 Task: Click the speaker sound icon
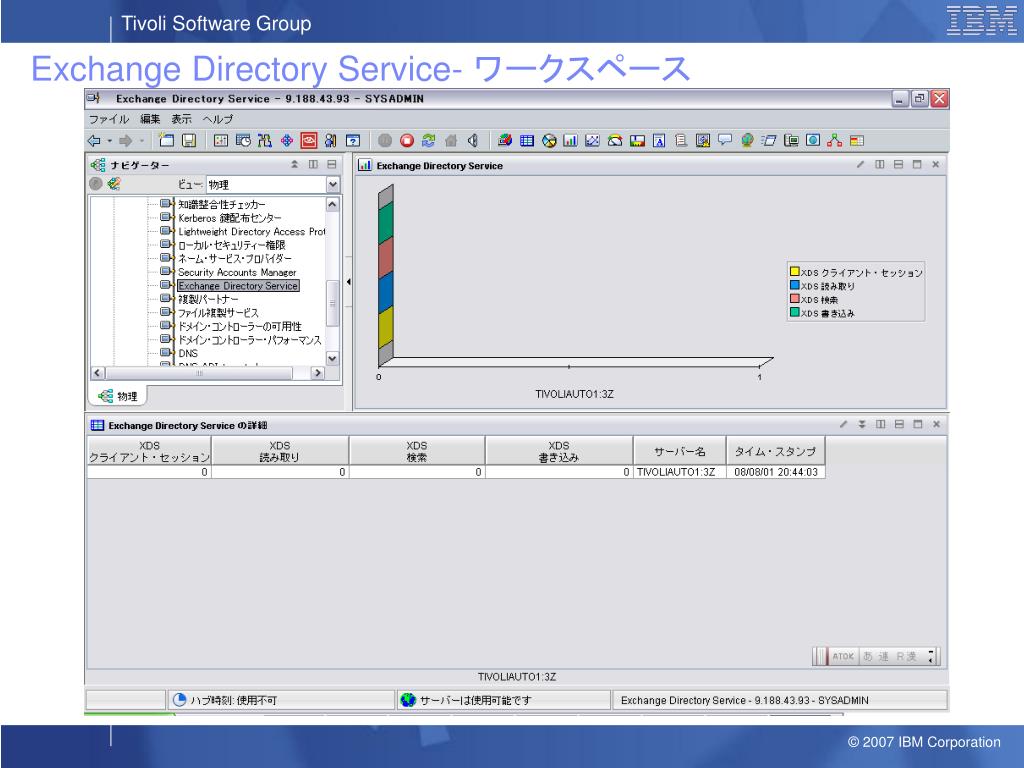pos(473,140)
